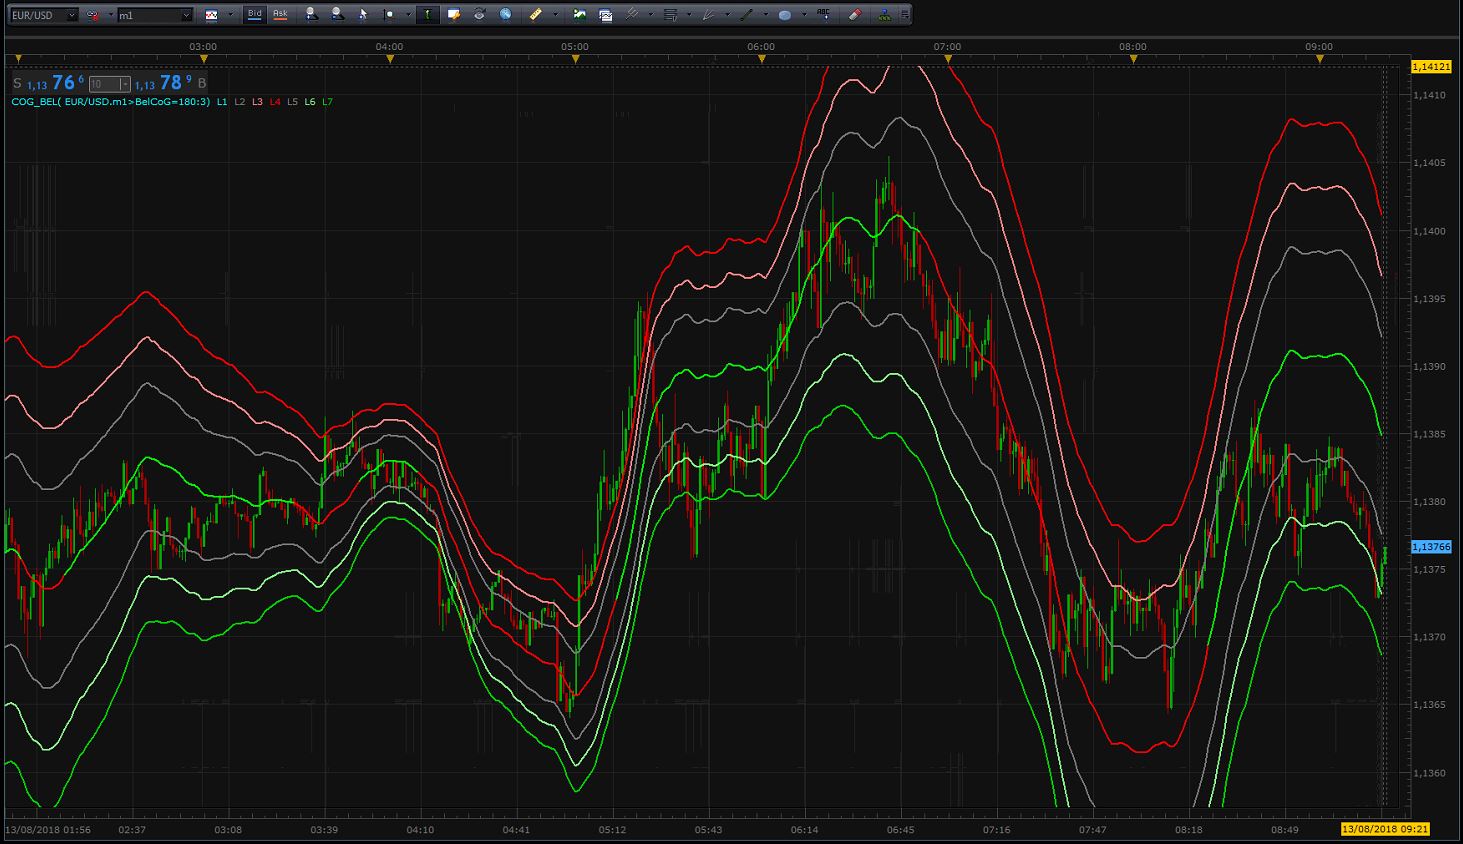
Task: Click the 06:00 time marker triangle
Action: pyautogui.click(x=761, y=59)
